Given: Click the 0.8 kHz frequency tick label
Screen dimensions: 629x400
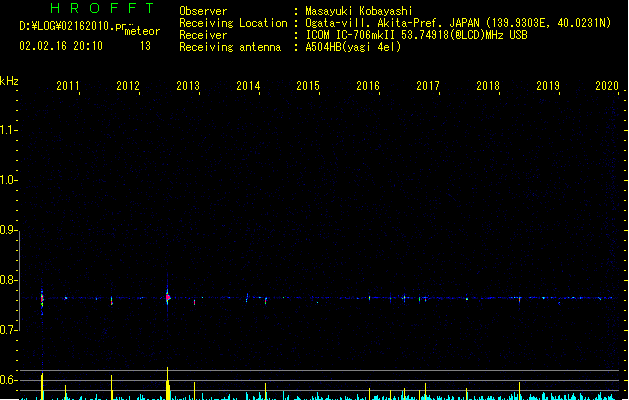Looking at the screenshot, I should pyautogui.click(x=8, y=280).
